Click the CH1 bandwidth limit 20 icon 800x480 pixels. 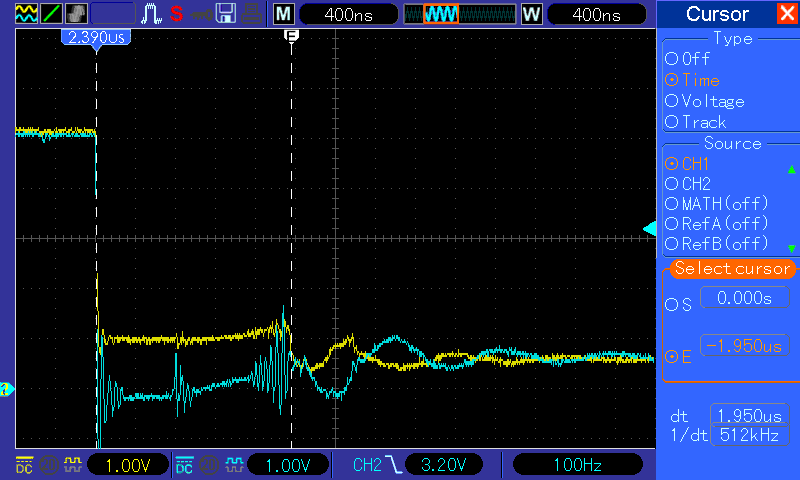(x=49, y=465)
